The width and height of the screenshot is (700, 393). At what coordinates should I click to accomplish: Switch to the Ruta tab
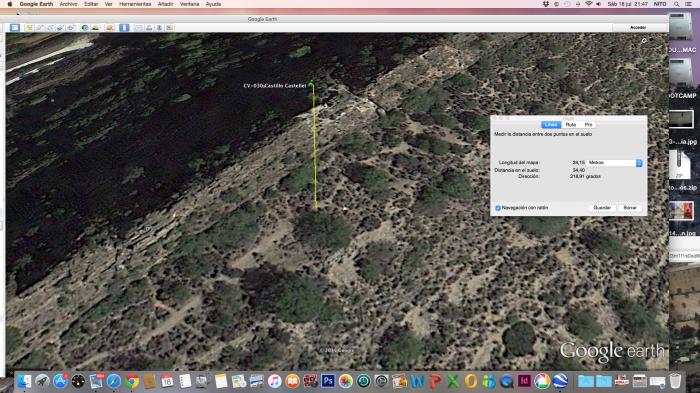point(571,125)
